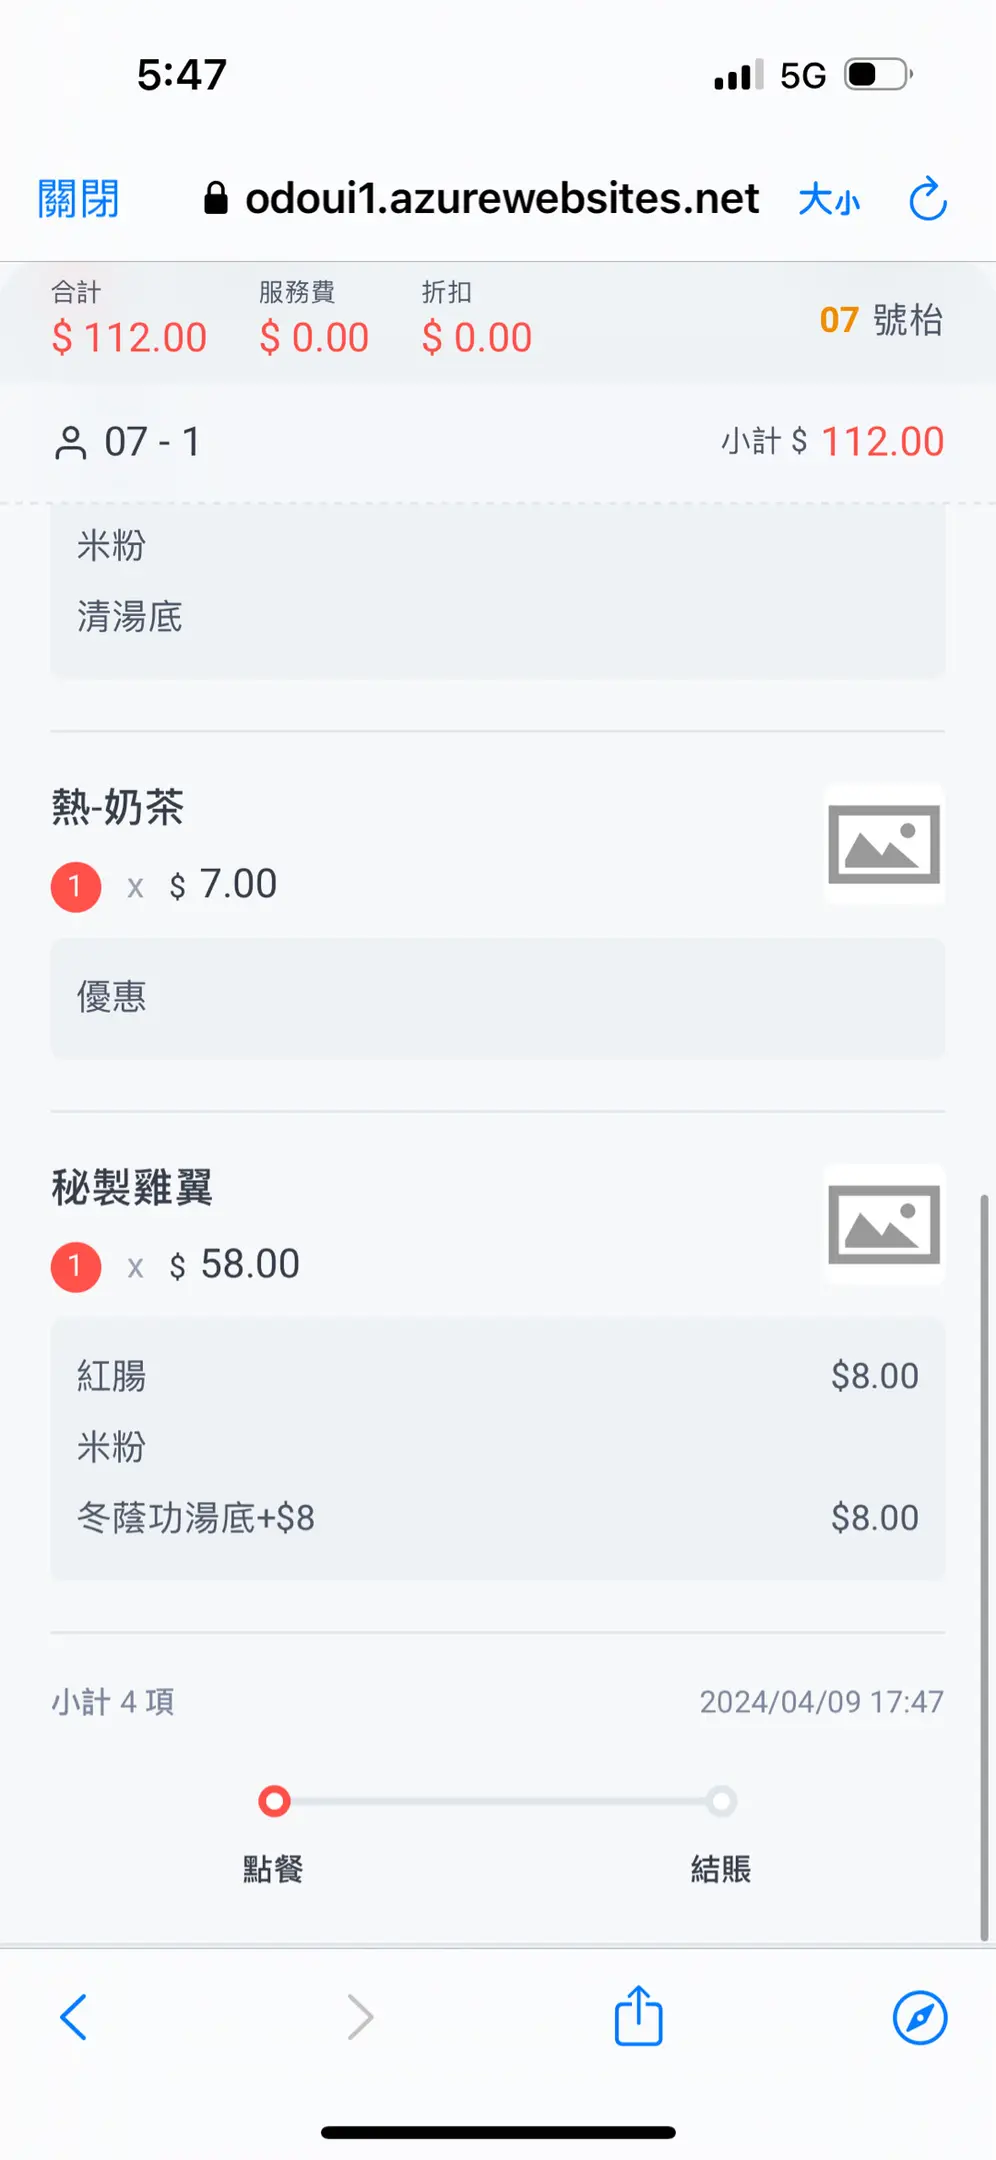Select the 結賬 step circle
Viewport: 996px width, 2160px height.
coord(720,1801)
